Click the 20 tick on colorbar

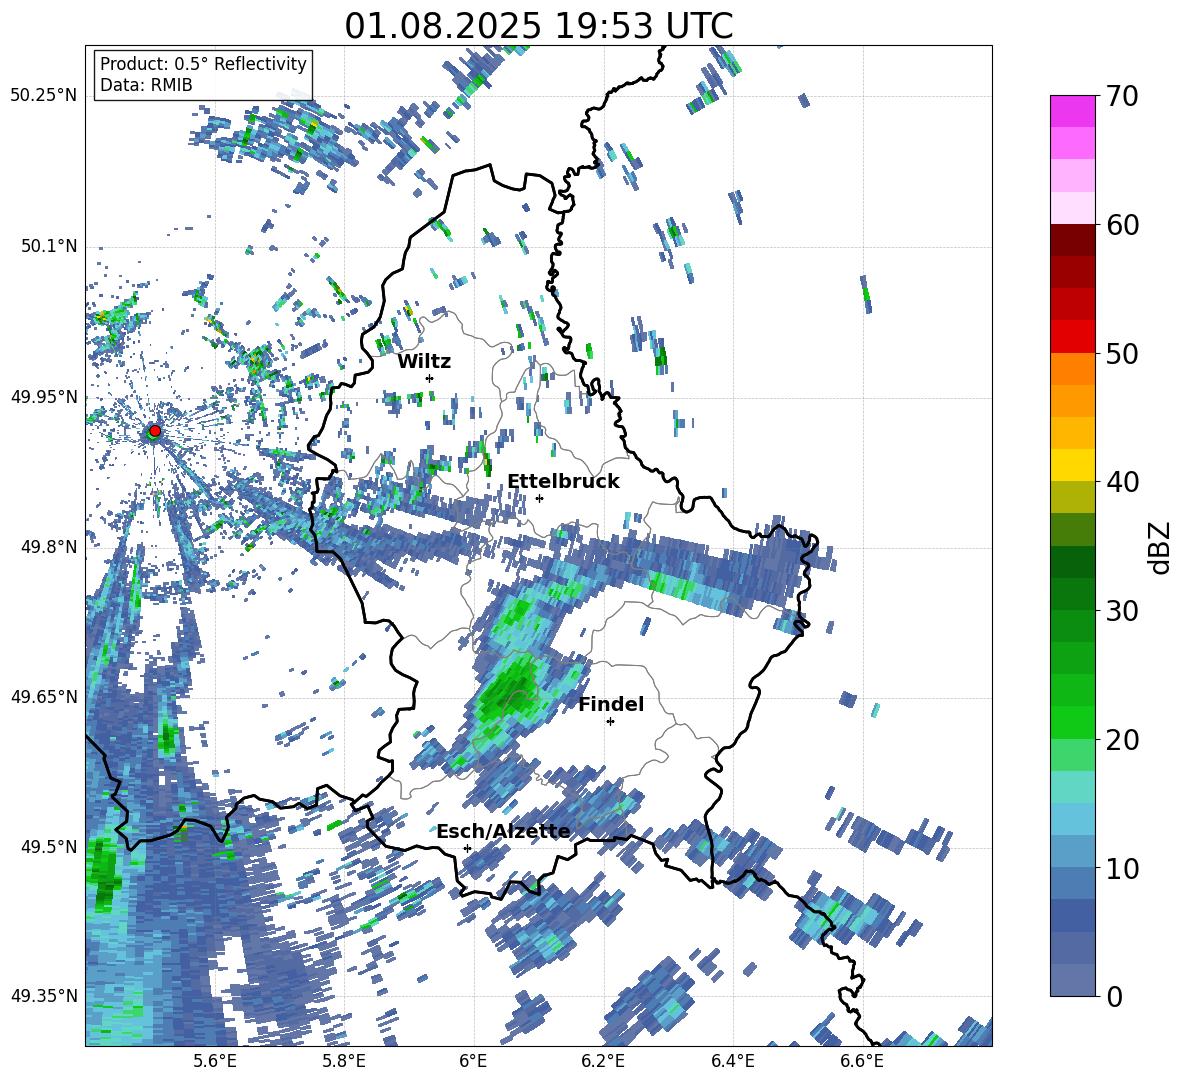pyautogui.click(x=1121, y=739)
